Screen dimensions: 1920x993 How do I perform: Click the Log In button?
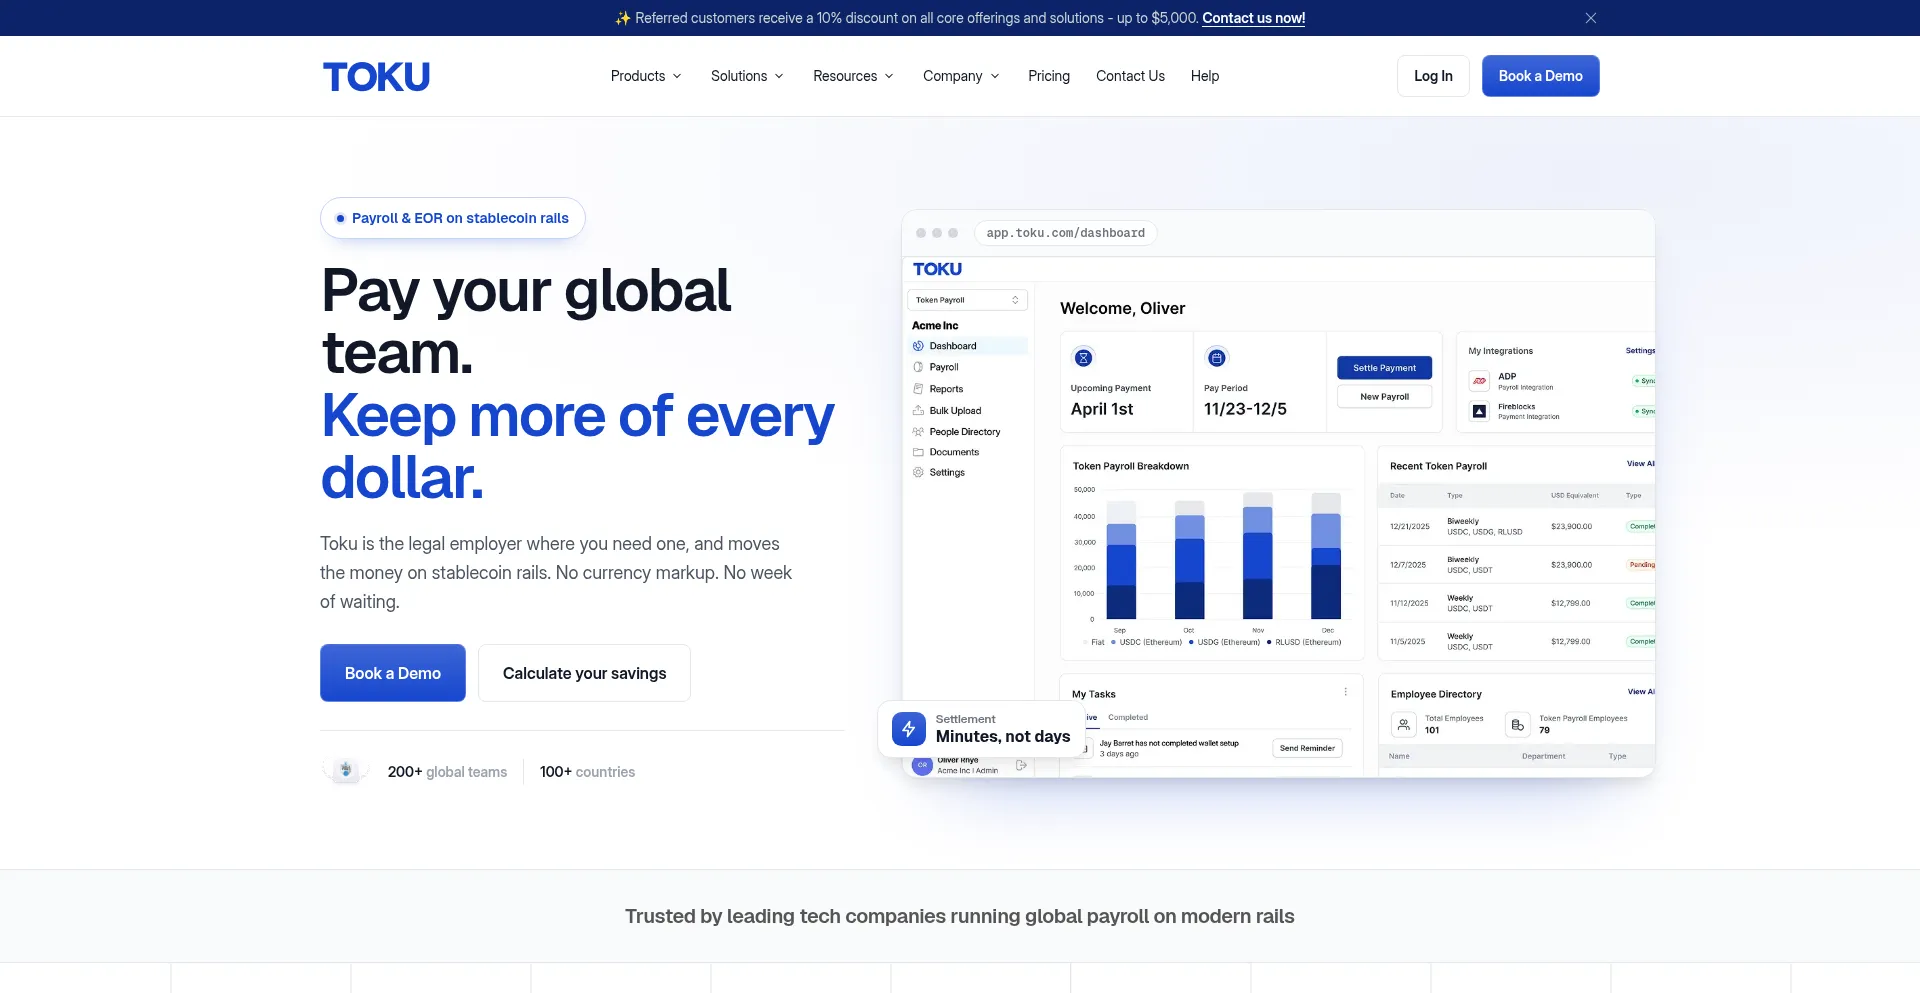point(1433,76)
